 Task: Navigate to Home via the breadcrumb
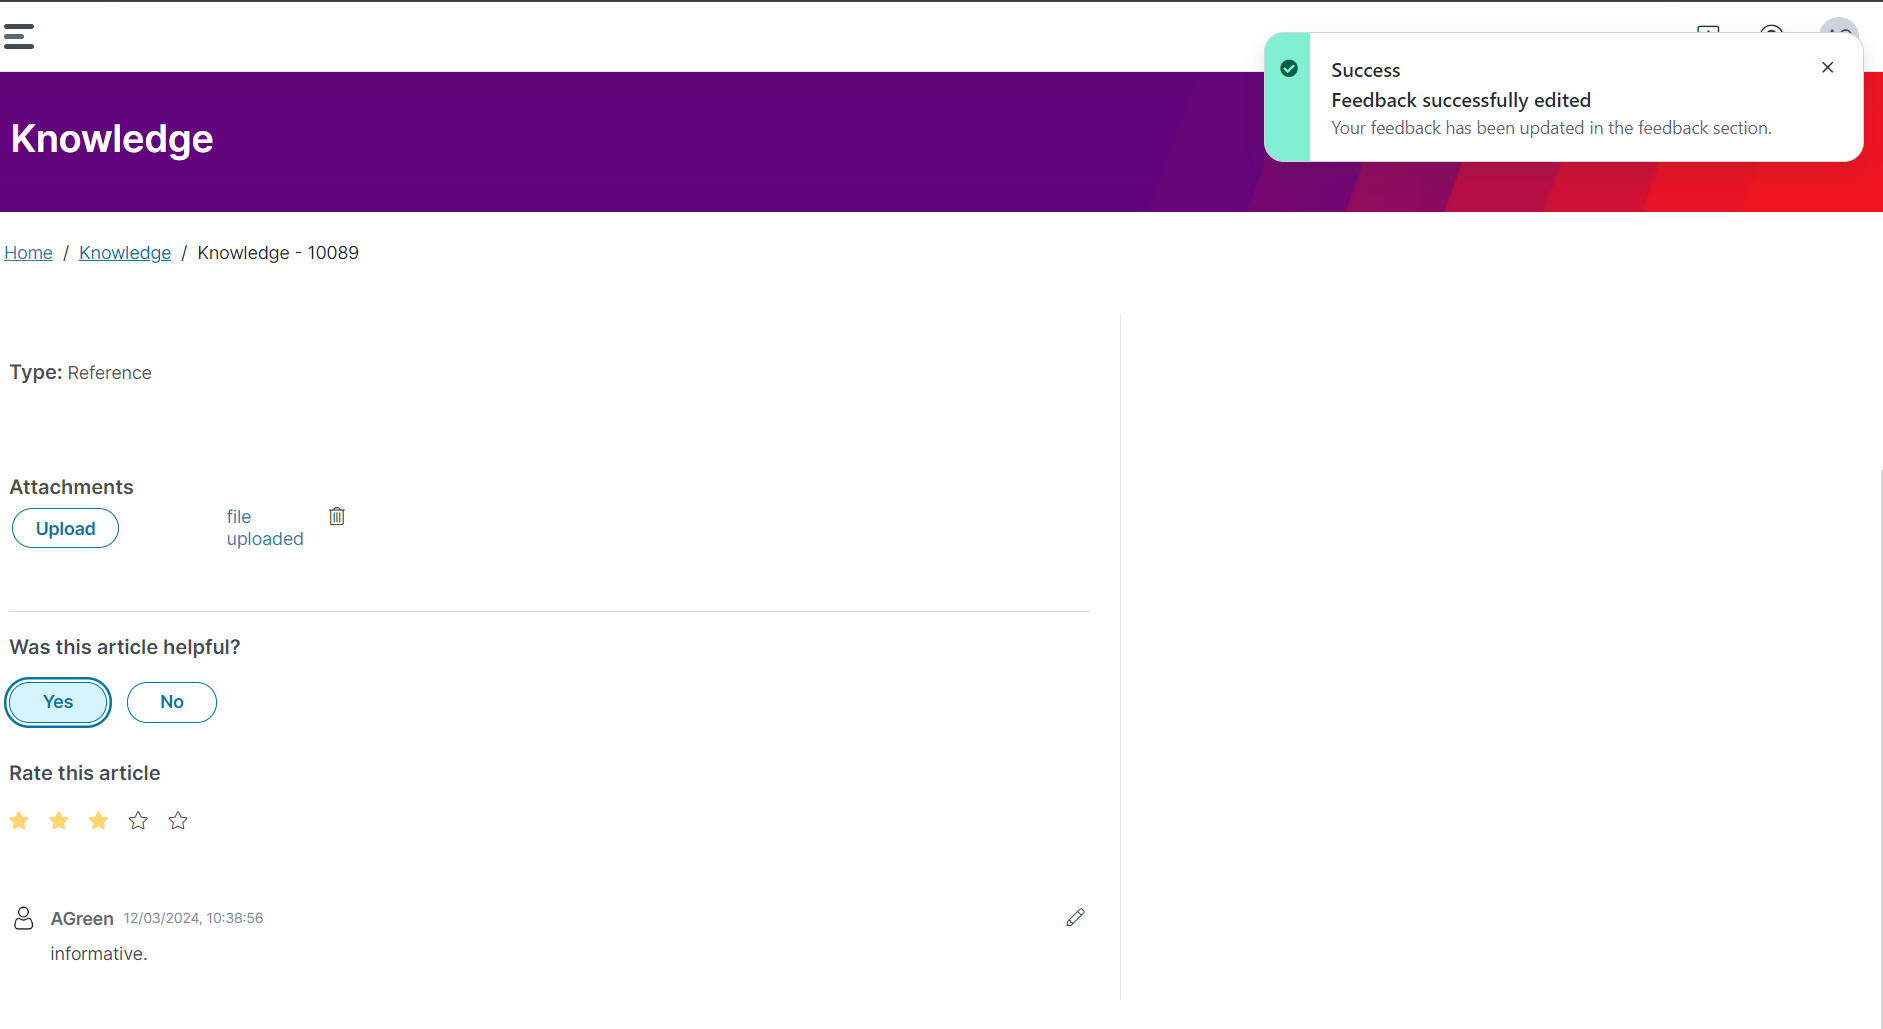coord(28,252)
